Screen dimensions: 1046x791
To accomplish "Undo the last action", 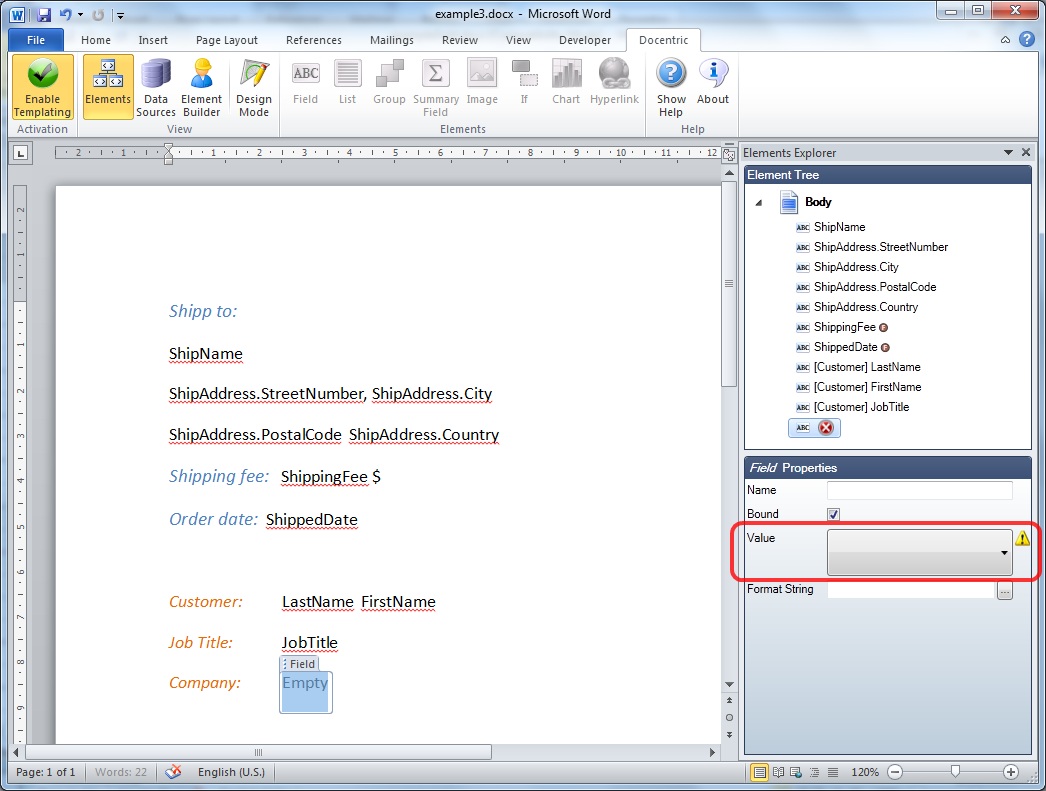I will 65,14.
